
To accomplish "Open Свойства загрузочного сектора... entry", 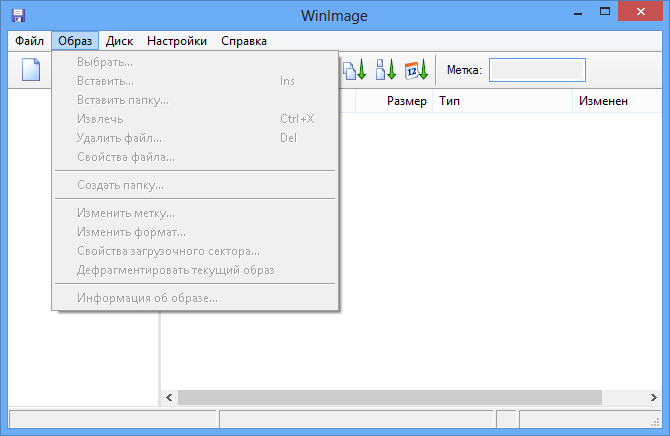I will (x=195, y=251).
